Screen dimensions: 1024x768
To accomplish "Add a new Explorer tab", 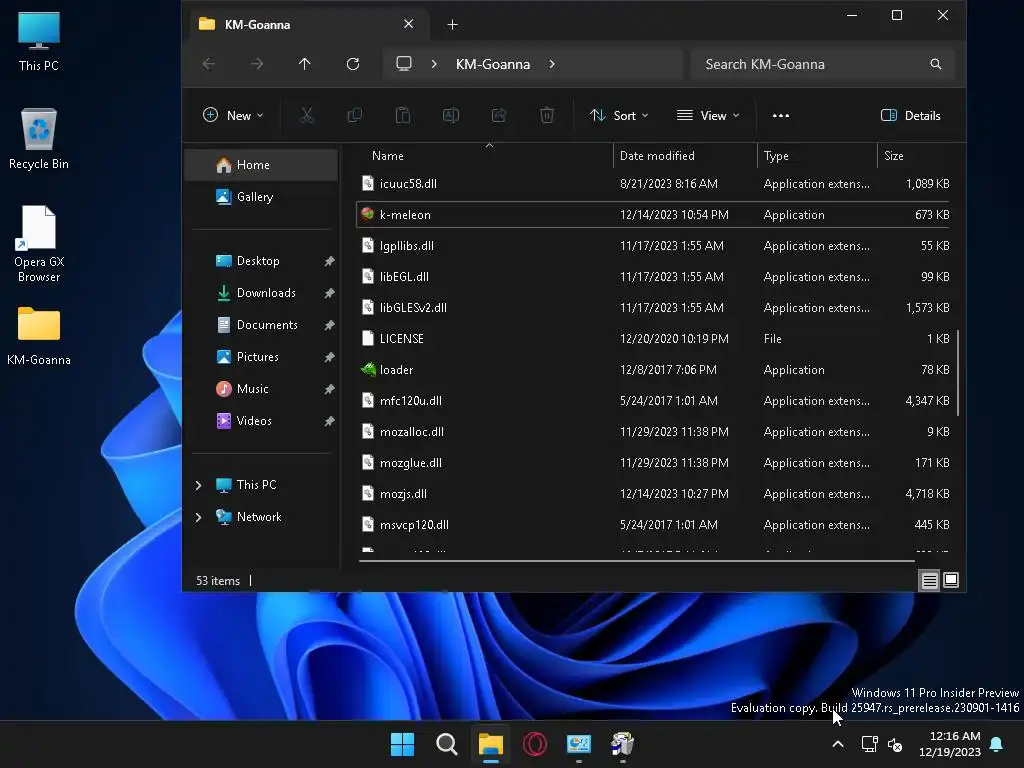I will tap(452, 25).
